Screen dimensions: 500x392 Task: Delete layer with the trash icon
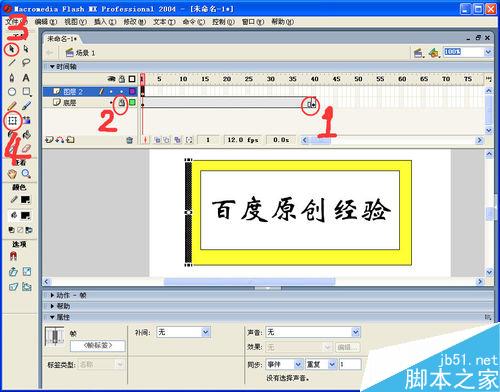(130, 140)
